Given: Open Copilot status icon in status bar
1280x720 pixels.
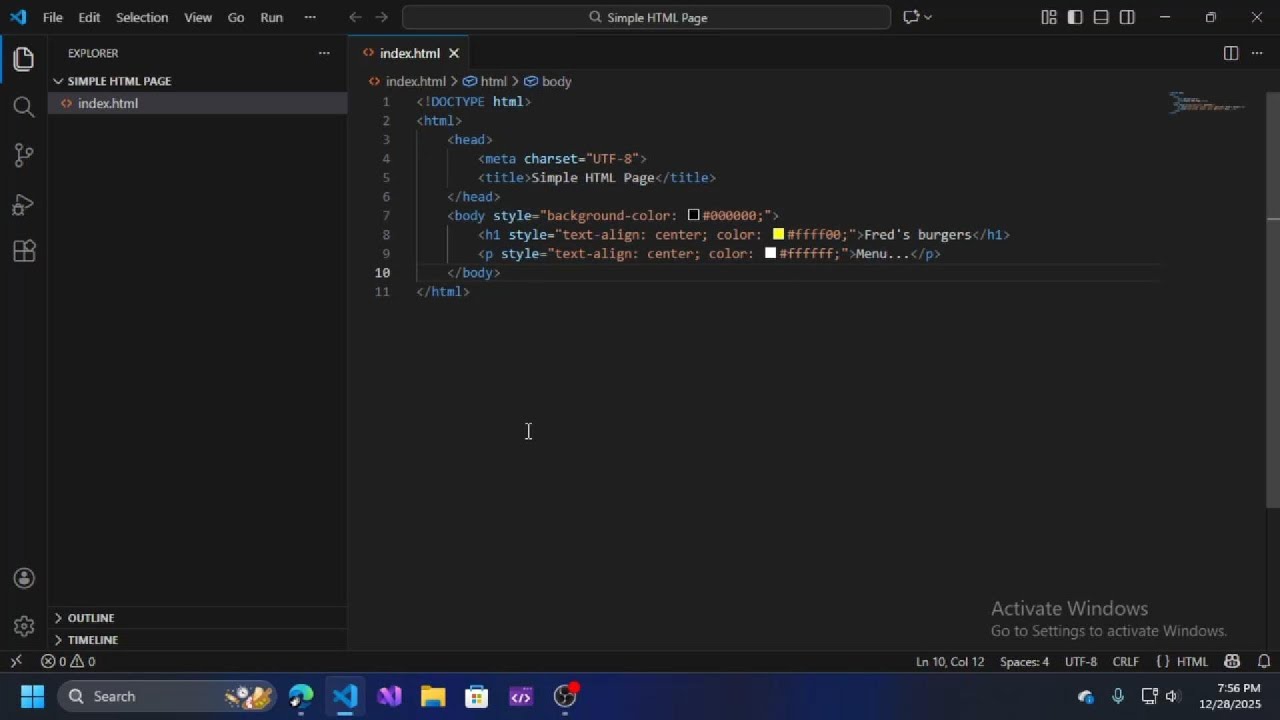Looking at the screenshot, I should pyautogui.click(x=1232, y=661).
